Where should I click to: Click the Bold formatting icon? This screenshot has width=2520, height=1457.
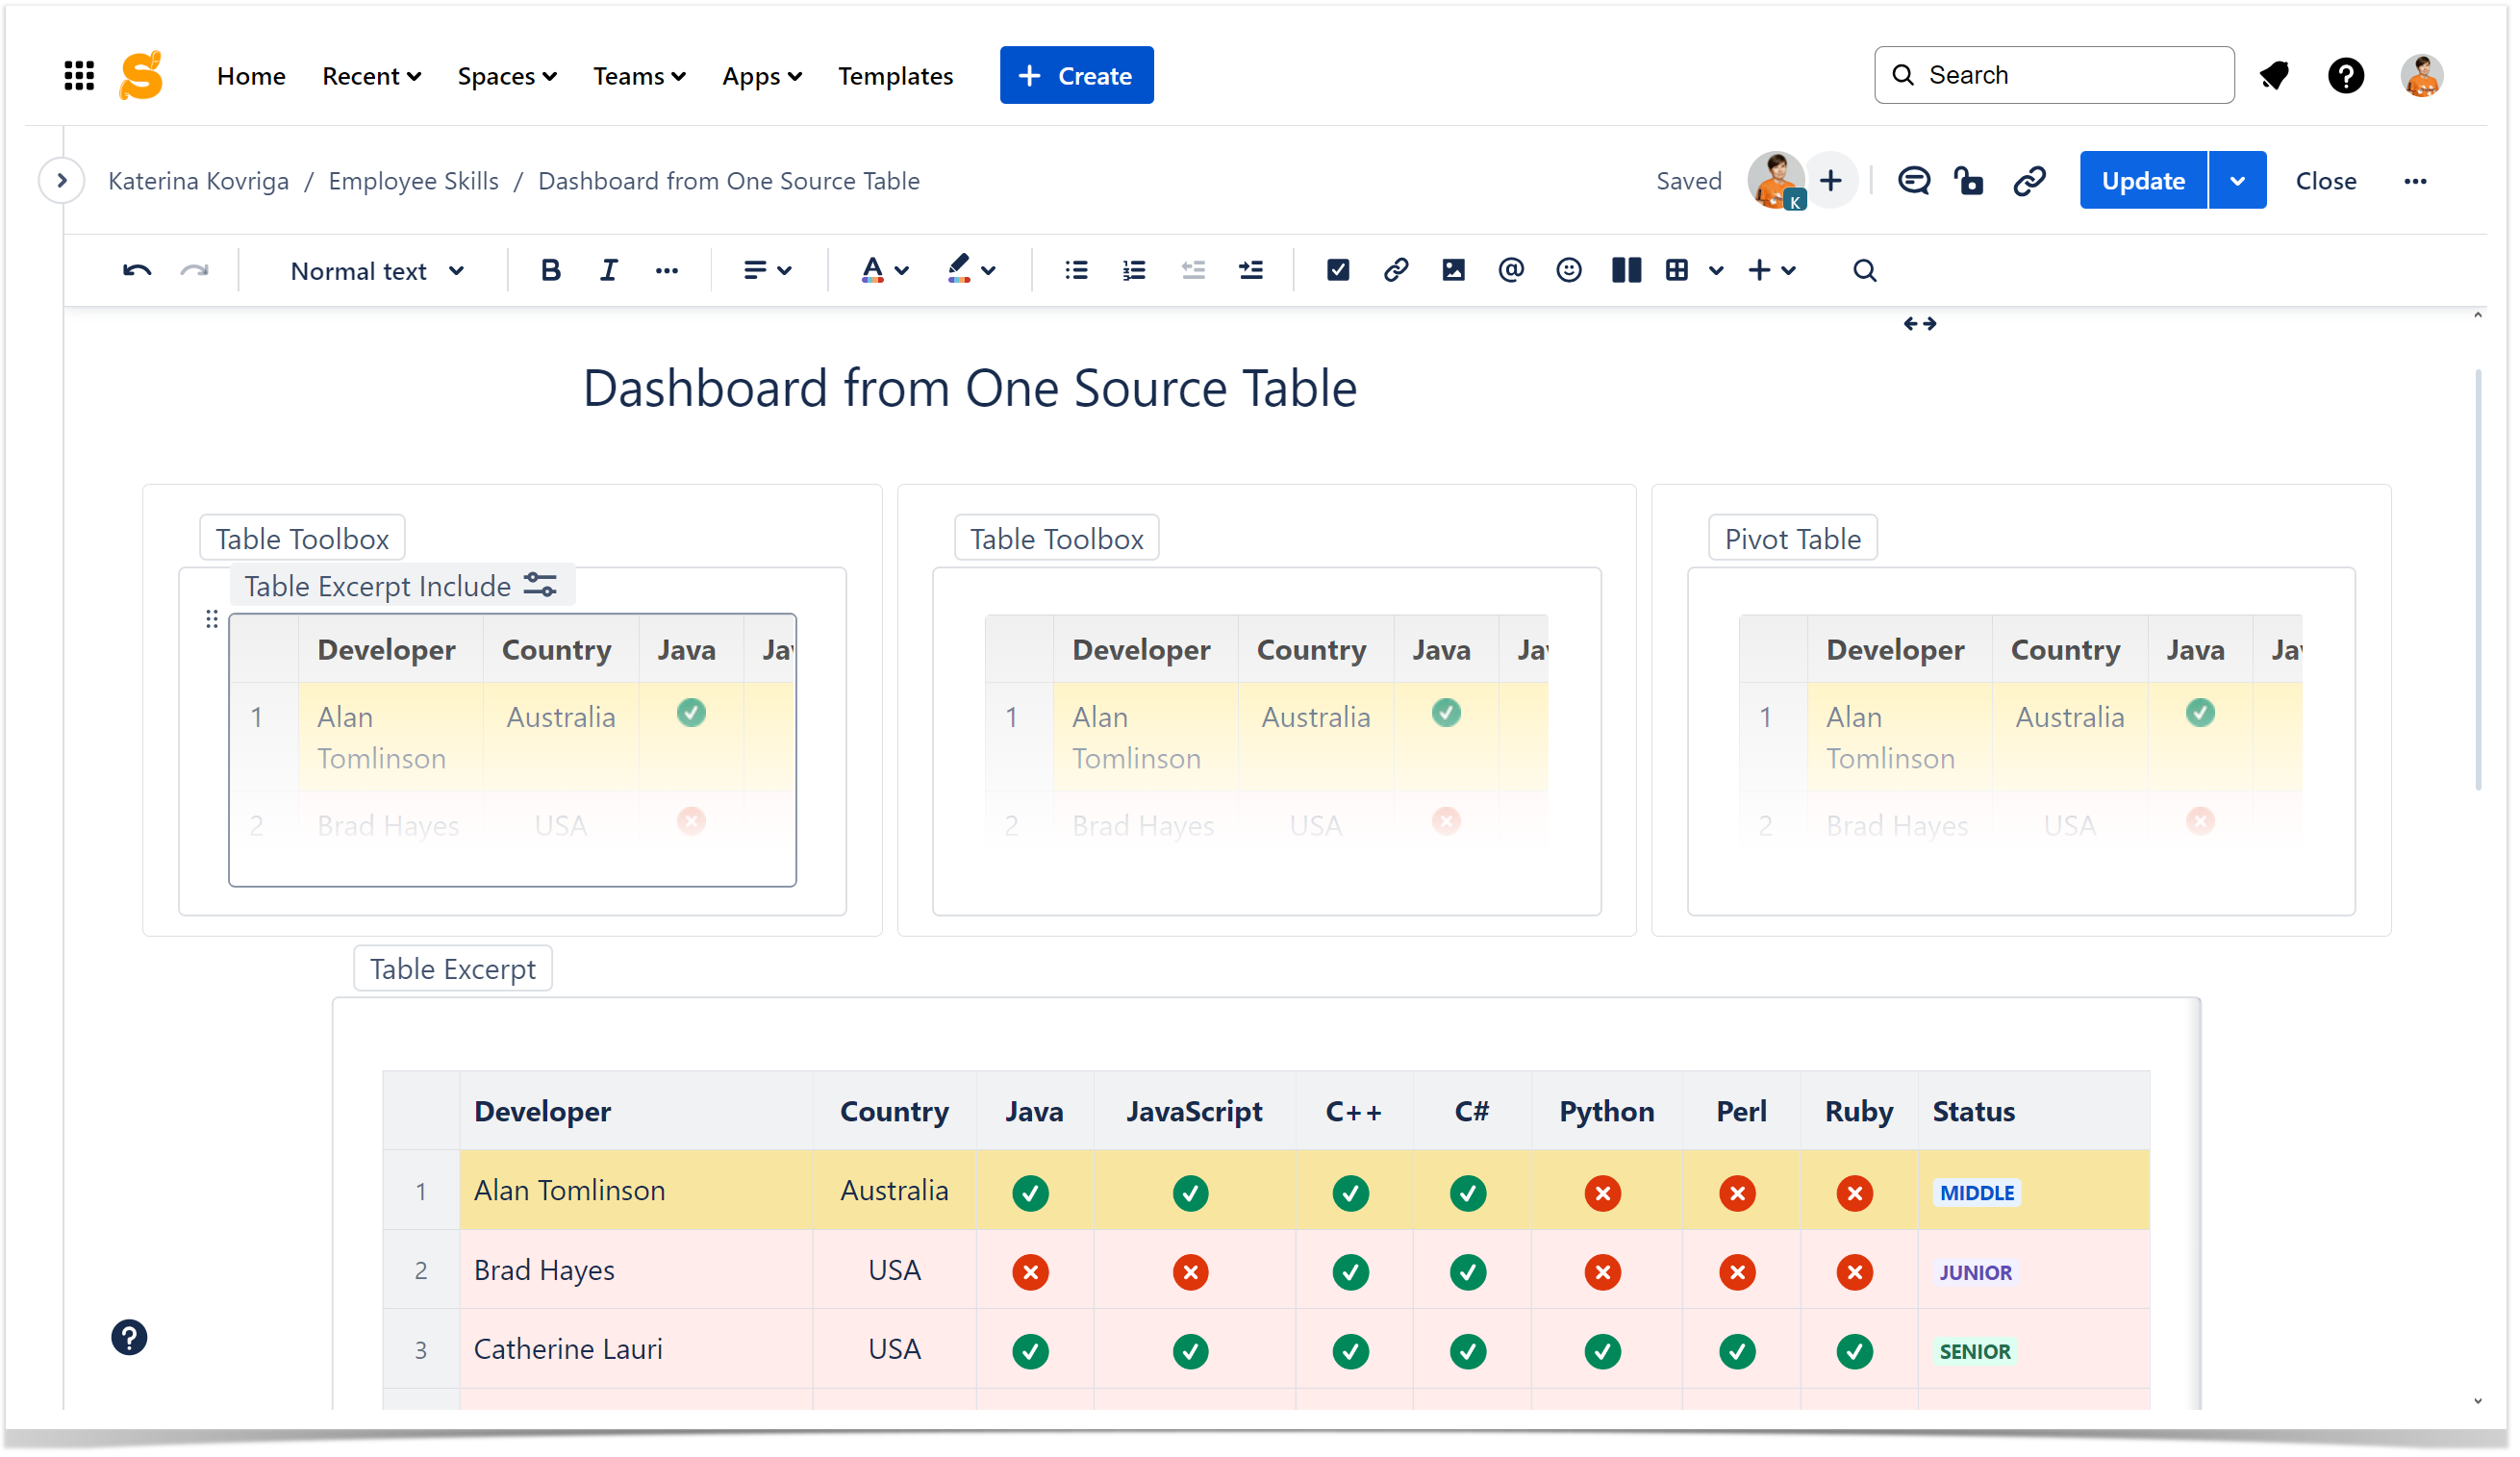click(550, 270)
